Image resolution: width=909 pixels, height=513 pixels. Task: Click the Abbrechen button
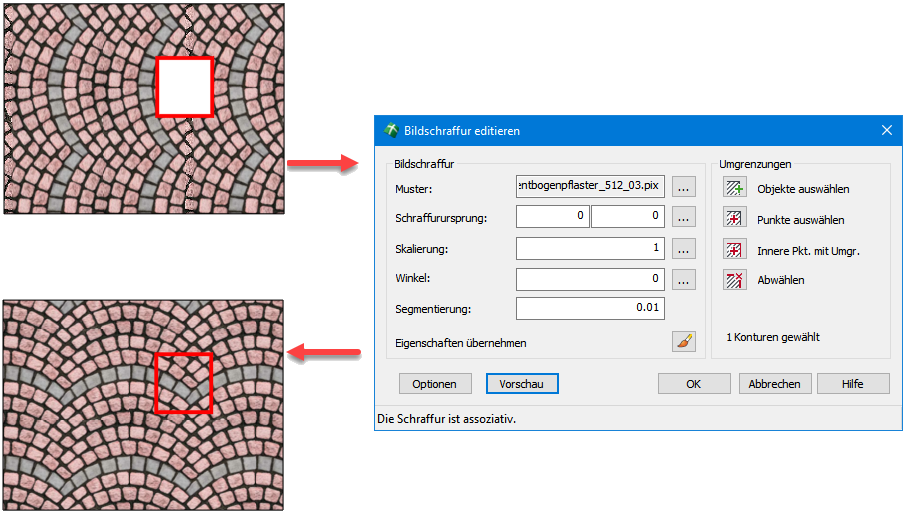pyautogui.click(x=775, y=384)
